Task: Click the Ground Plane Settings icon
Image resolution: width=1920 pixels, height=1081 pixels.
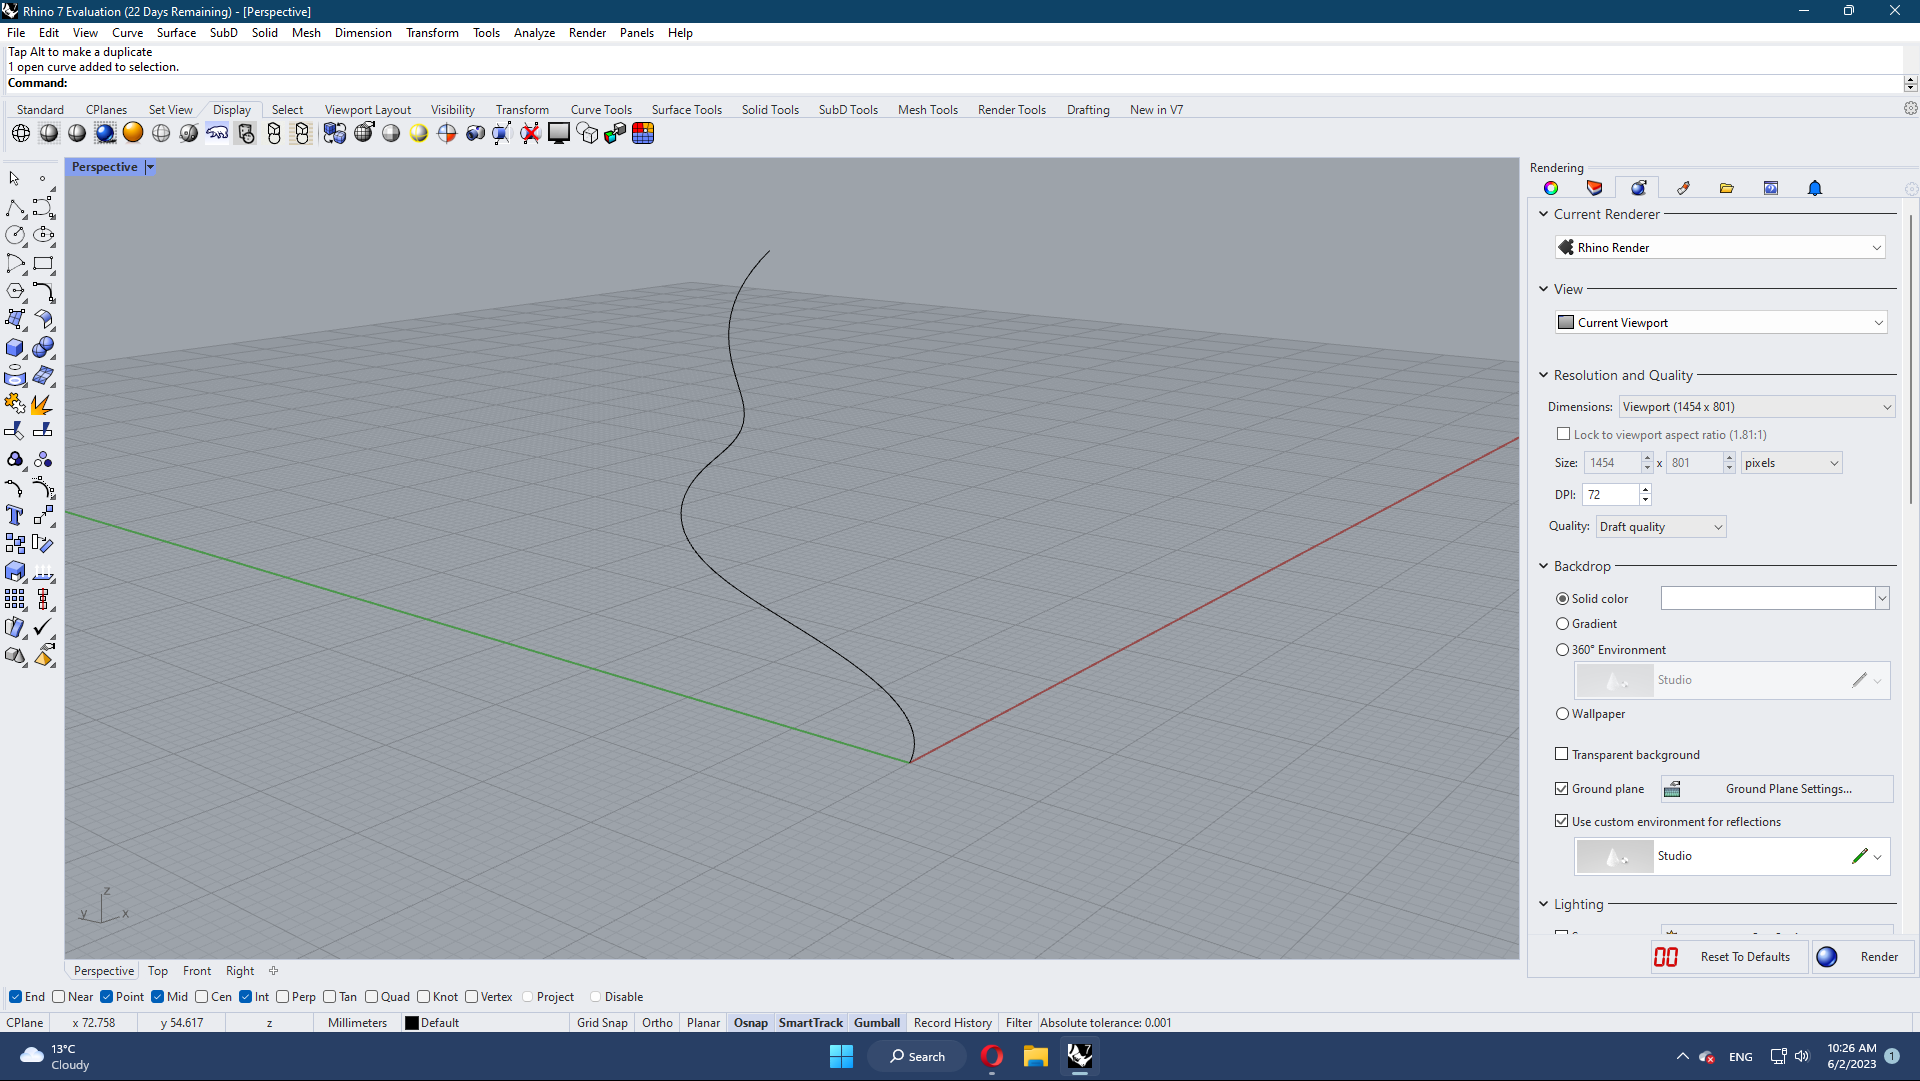Action: click(x=1673, y=789)
